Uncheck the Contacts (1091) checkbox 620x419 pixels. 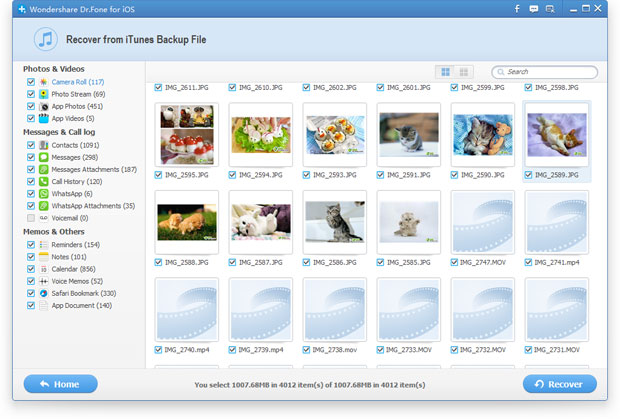click(x=31, y=145)
